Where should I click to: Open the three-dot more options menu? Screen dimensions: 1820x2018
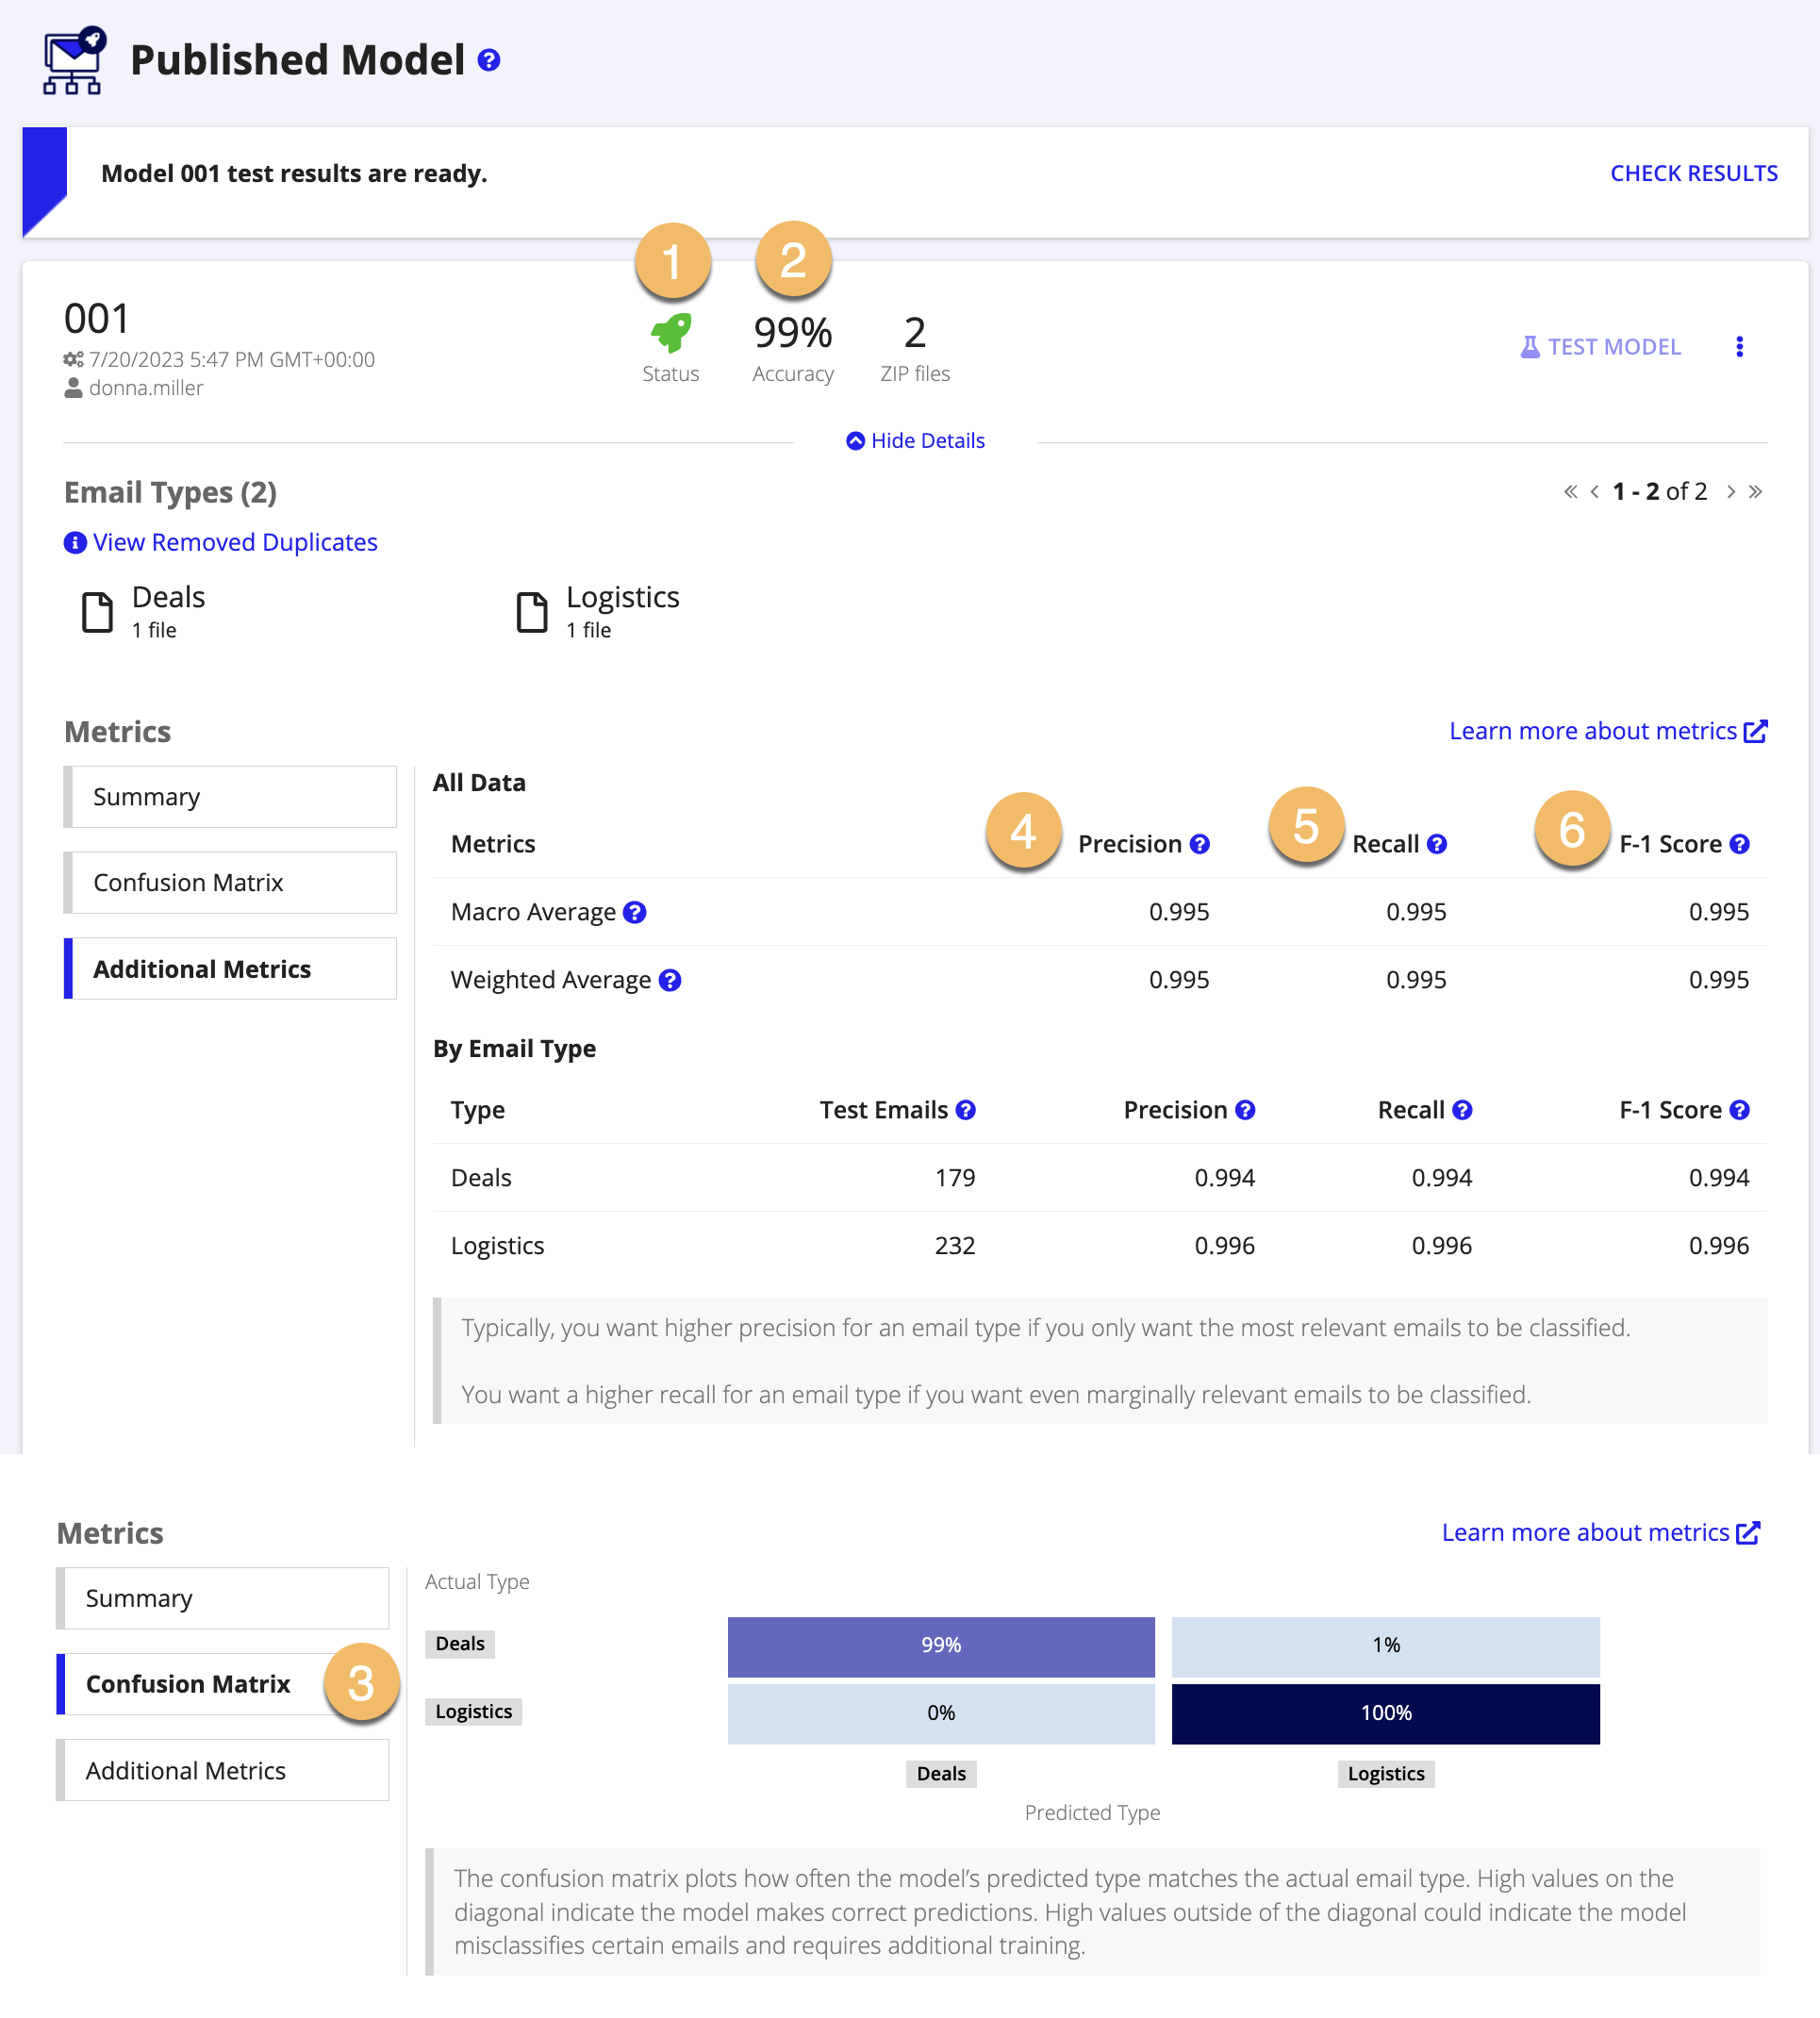coord(1739,346)
